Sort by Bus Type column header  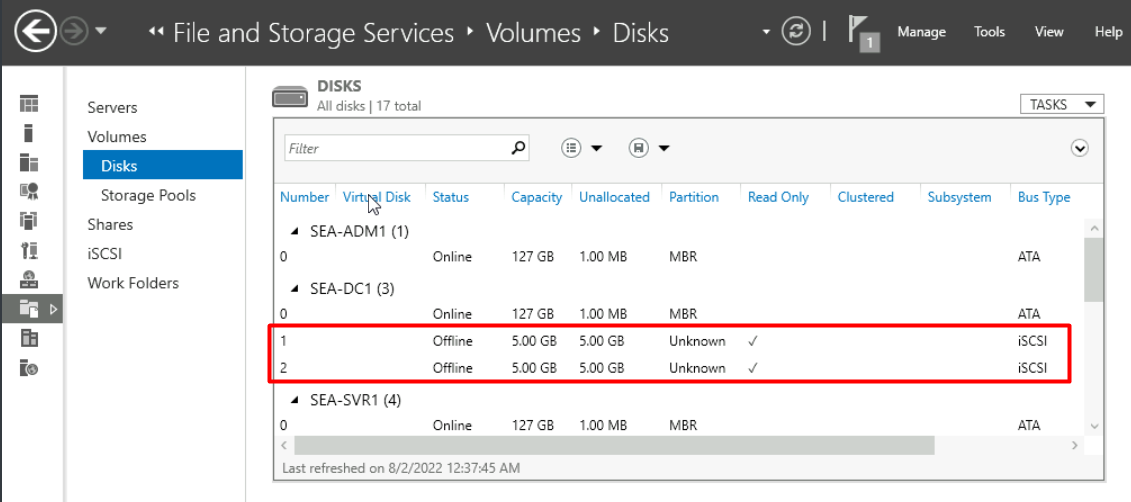point(1044,197)
